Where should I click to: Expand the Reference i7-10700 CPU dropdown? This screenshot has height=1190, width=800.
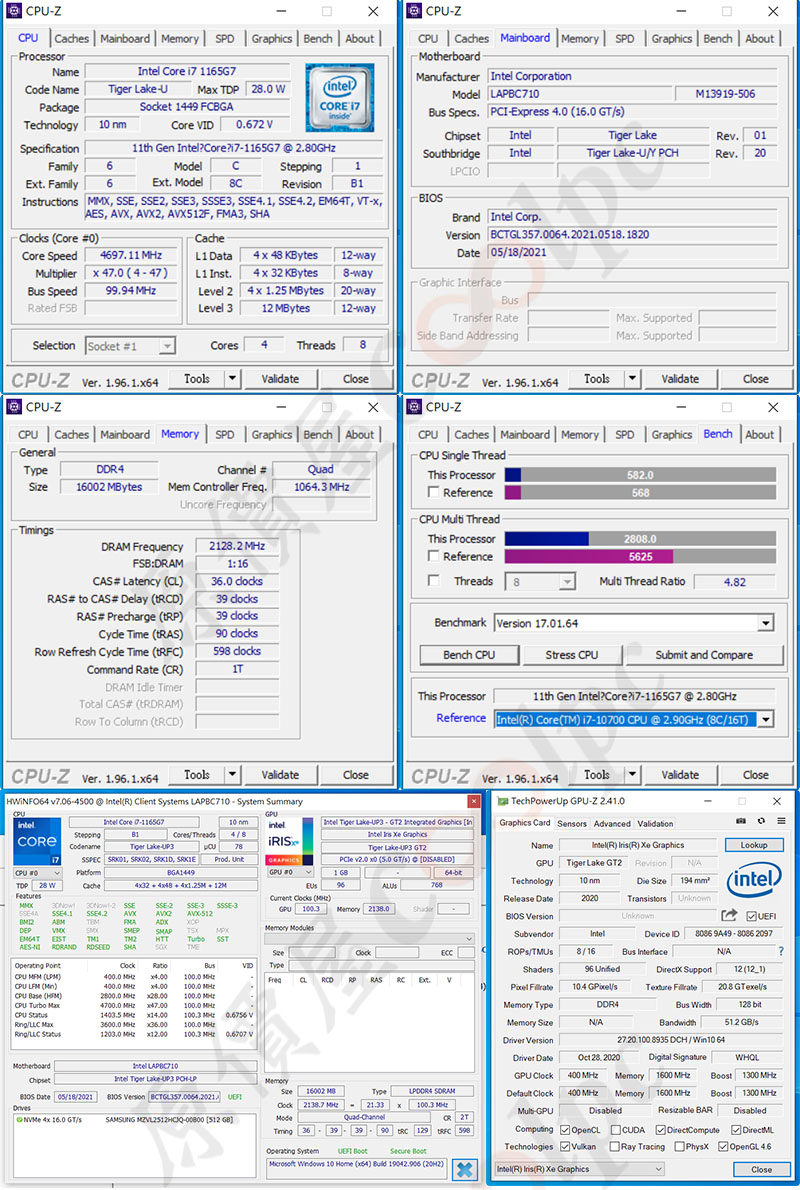pos(765,719)
